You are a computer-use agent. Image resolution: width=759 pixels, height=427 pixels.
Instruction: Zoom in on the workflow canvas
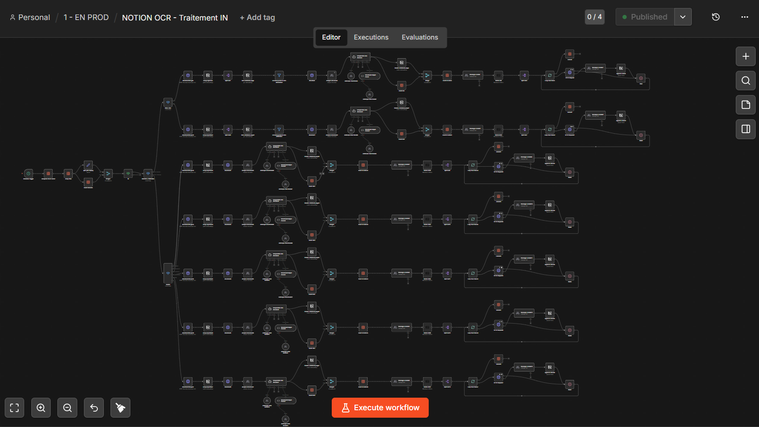pyautogui.click(x=41, y=408)
